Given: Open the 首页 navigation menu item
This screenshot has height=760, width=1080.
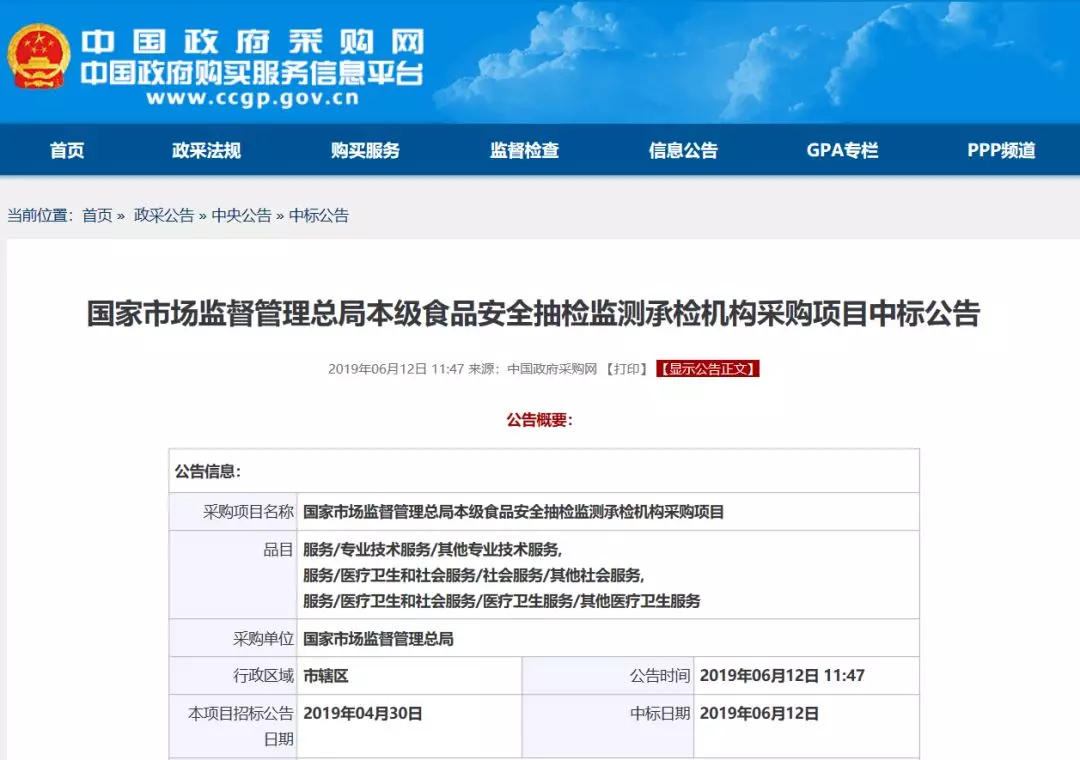Looking at the screenshot, I should pos(67,150).
